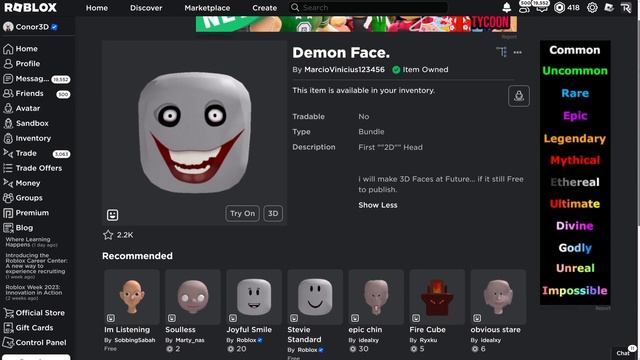Screen dimensions: 640x360
Task: Click the emote face icon under preview
Action: 113,215
